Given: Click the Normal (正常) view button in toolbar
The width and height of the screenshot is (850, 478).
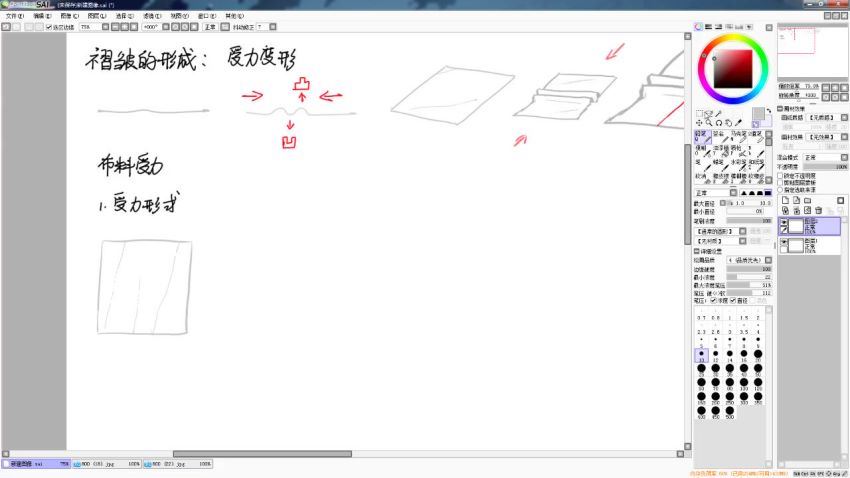Looking at the screenshot, I should pos(210,27).
